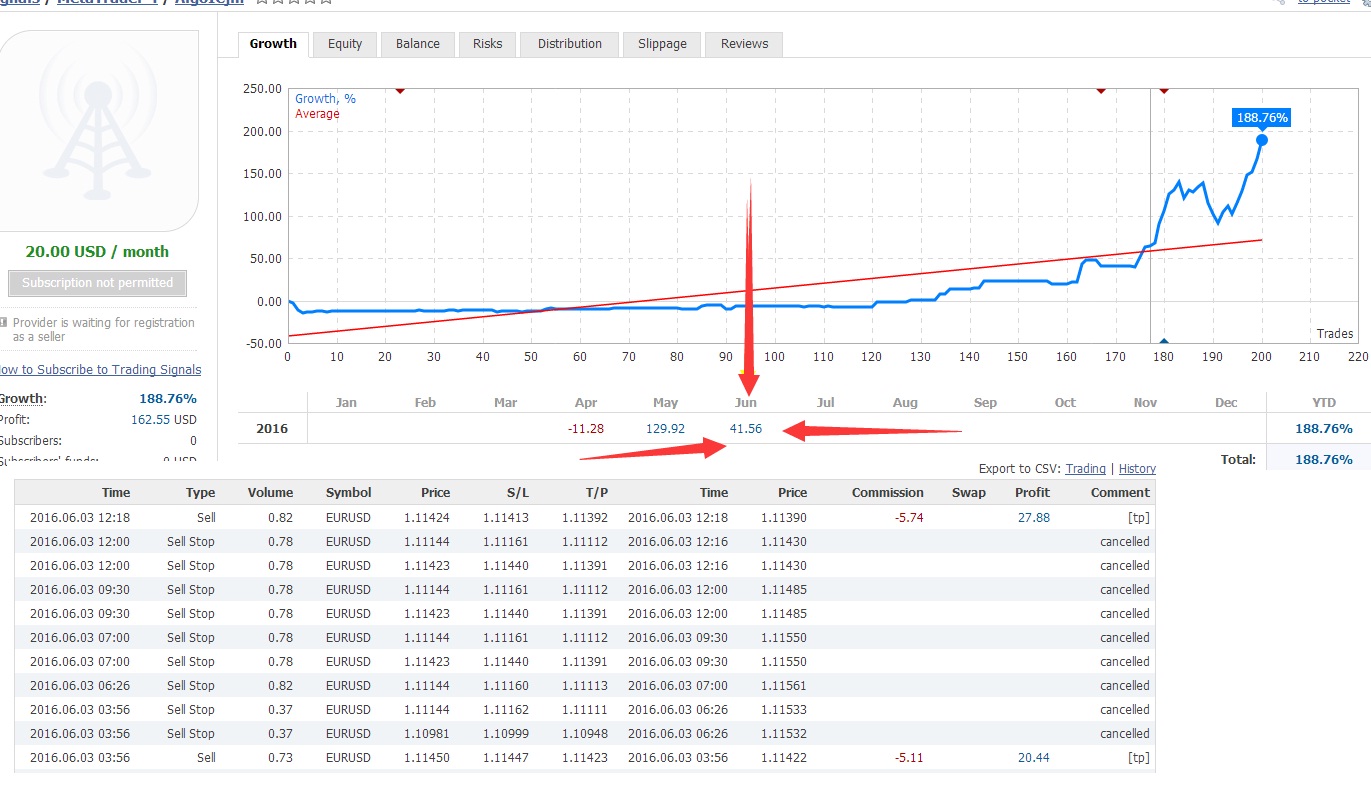
Task: Click the red triangle marker near trade 167
Action: tap(1101, 91)
